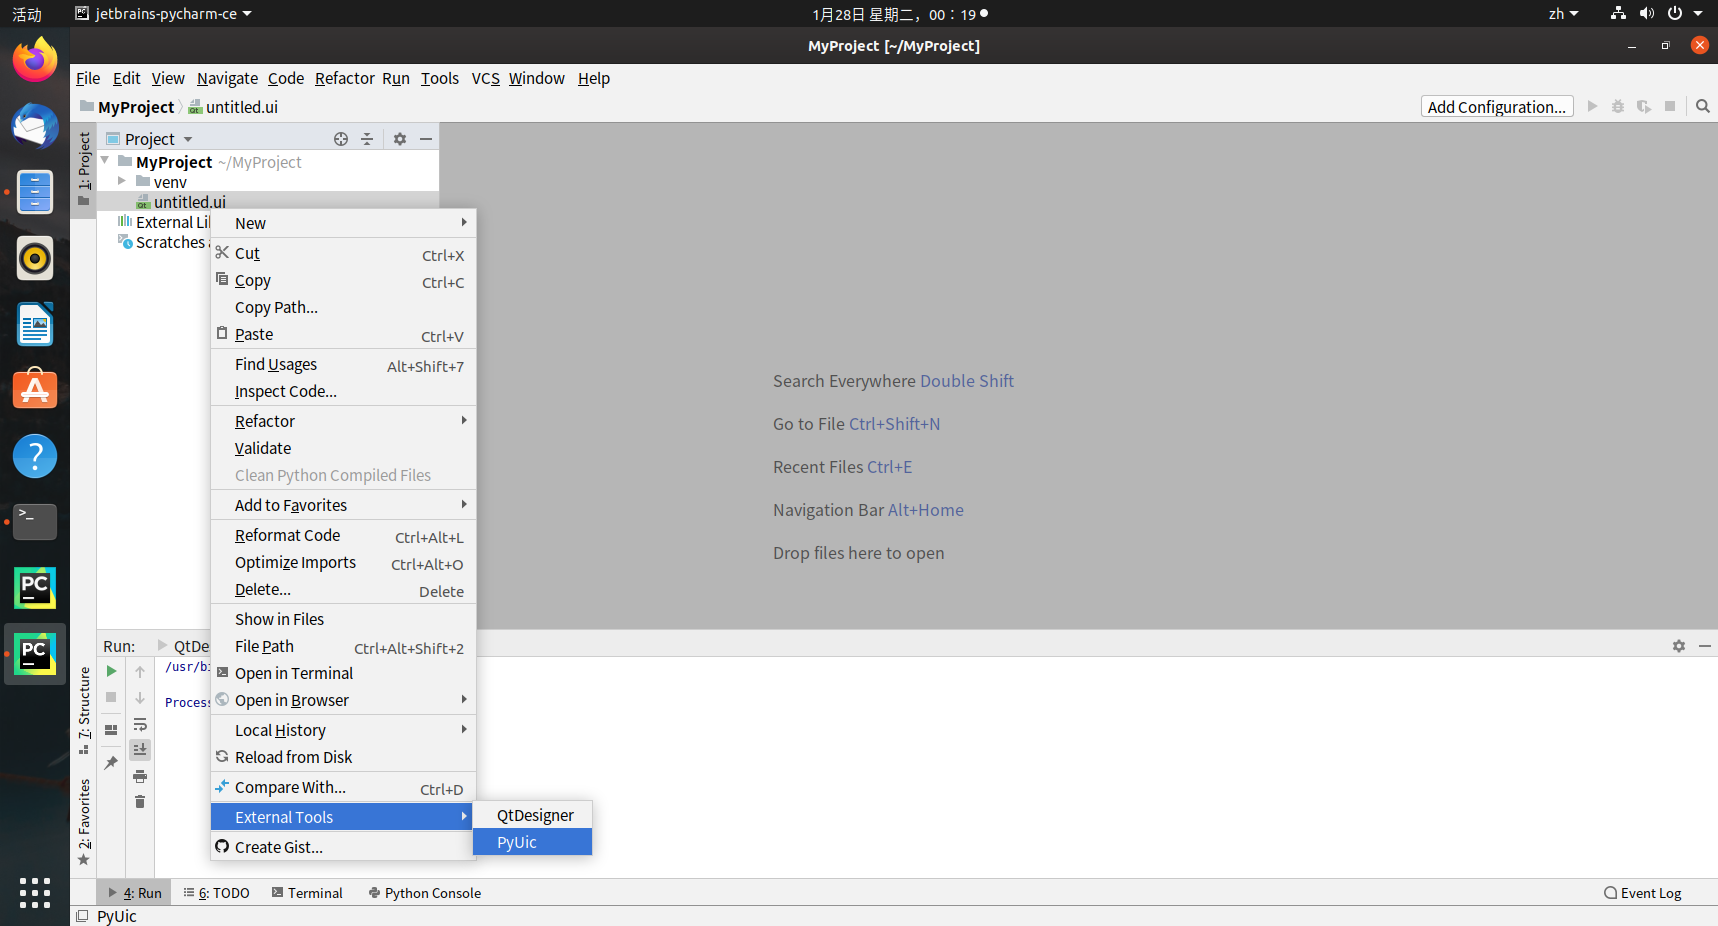Click the Down the Stack Trace arrow
1718x926 pixels.
click(x=140, y=698)
